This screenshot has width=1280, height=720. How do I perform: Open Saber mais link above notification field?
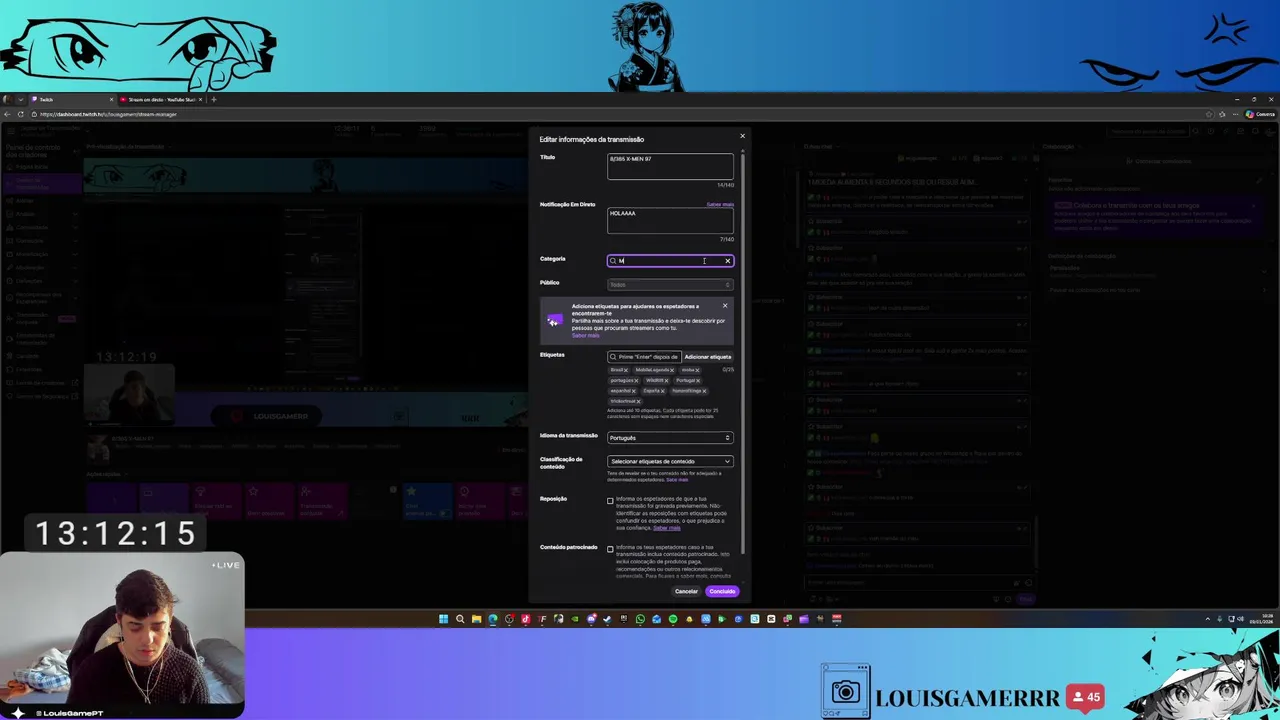coord(720,205)
